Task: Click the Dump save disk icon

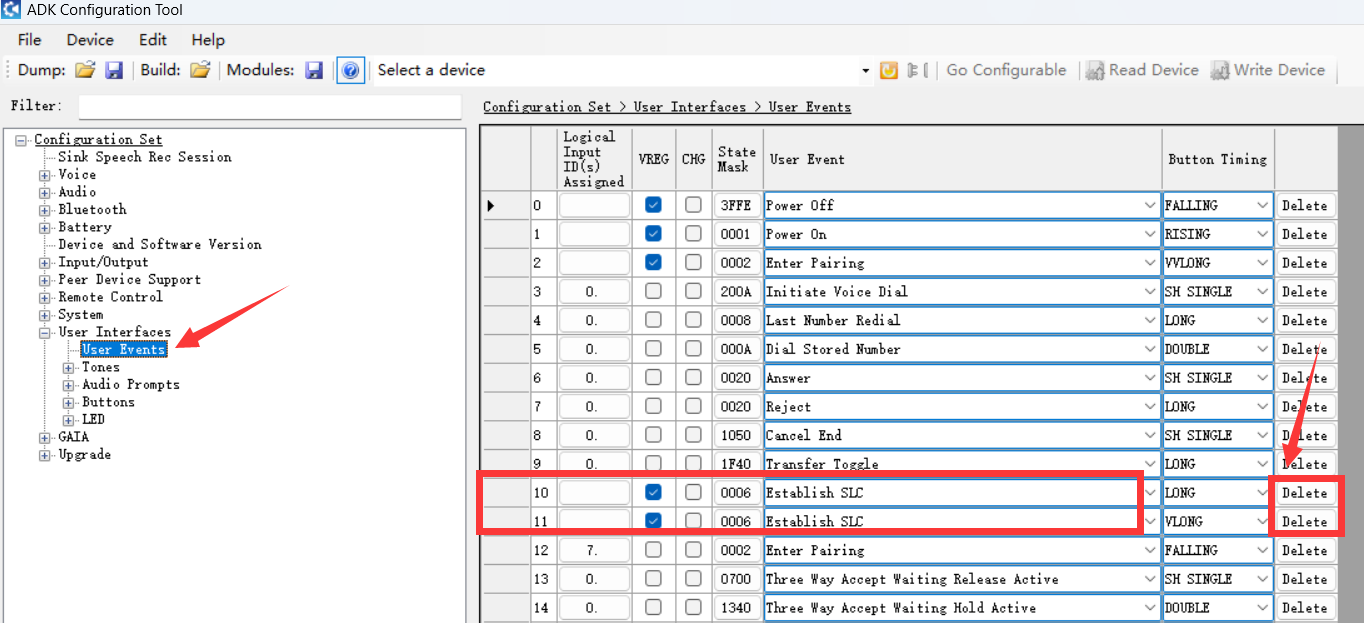Action: coord(114,70)
